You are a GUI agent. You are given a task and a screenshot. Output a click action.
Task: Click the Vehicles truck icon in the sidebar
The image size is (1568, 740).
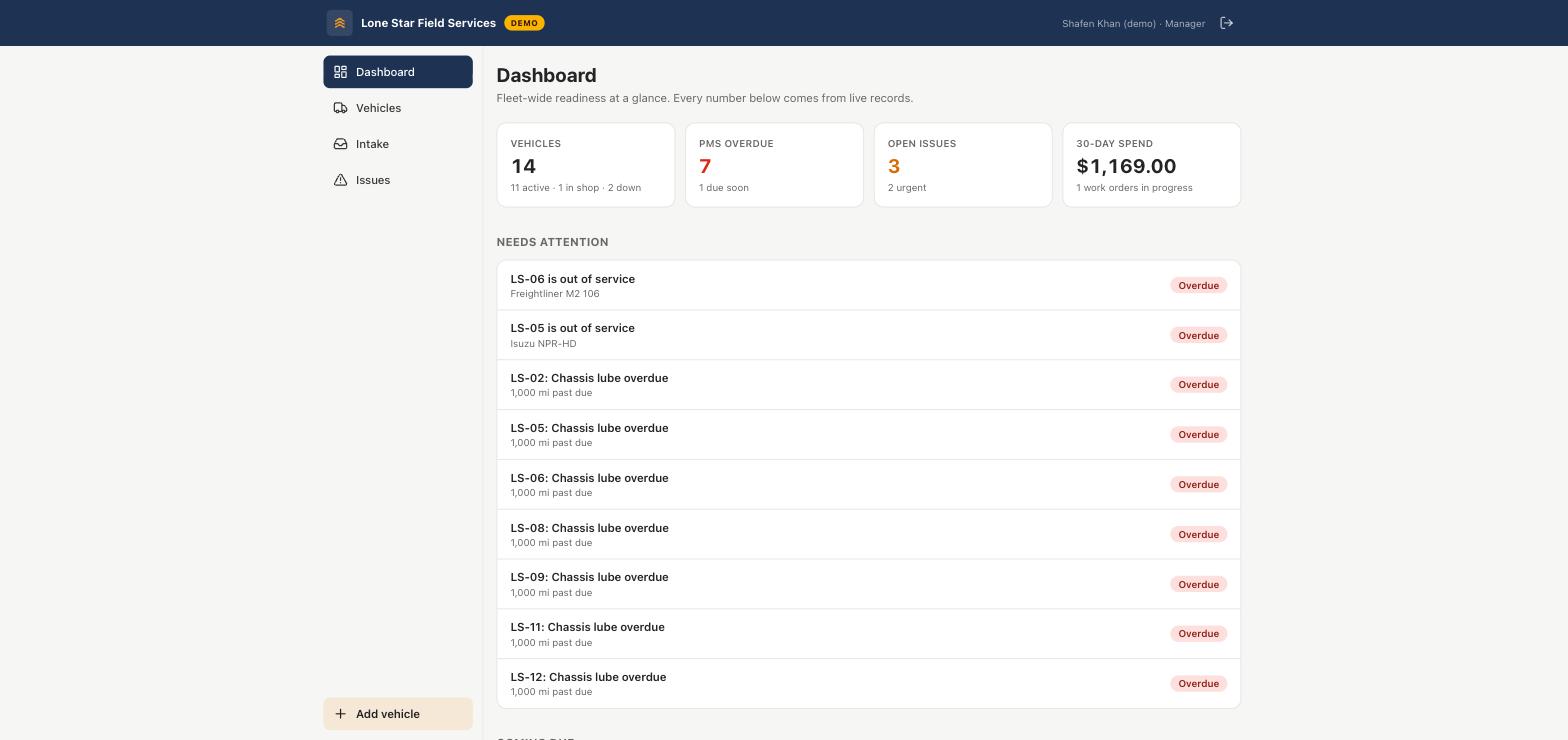click(x=340, y=108)
